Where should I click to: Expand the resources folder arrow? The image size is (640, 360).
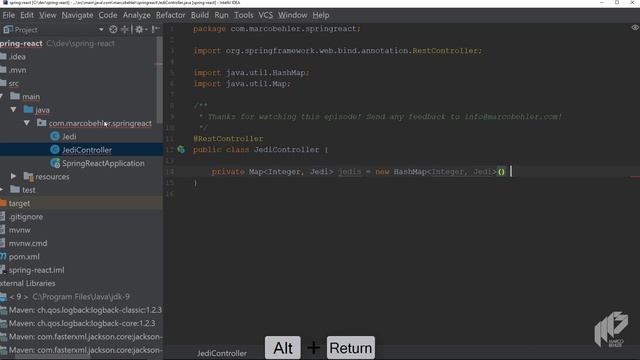click(x=13, y=176)
